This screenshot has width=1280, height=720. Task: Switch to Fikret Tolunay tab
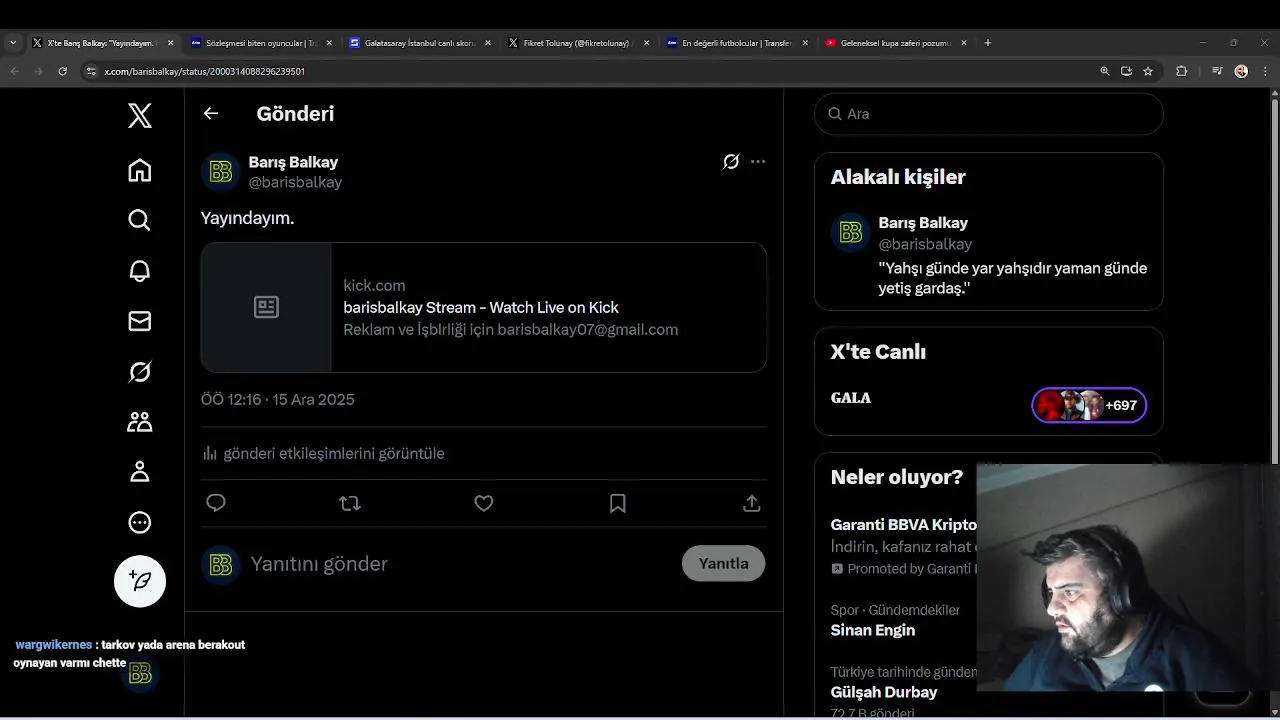pyautogui.click(x=578, y=43)
